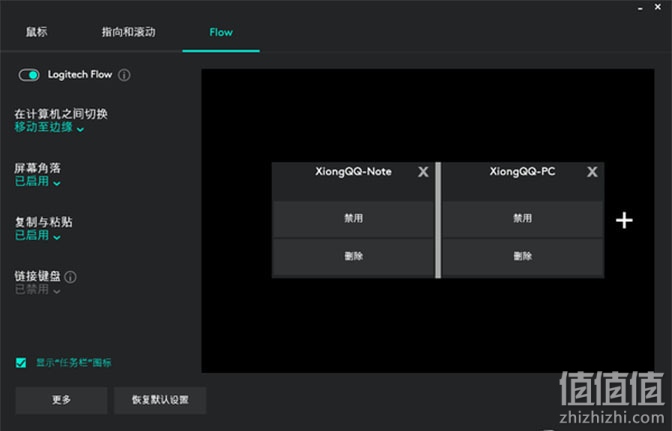This screenshot has width=672, height=431.
Task: Click 禁用 under XiongQQ-Note
Action: (x=353, y=218)
